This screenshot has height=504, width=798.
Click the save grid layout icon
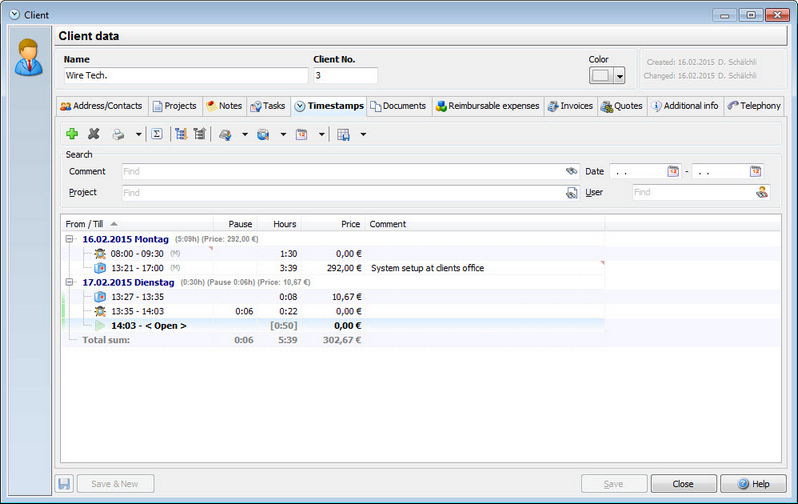point(344,134)
